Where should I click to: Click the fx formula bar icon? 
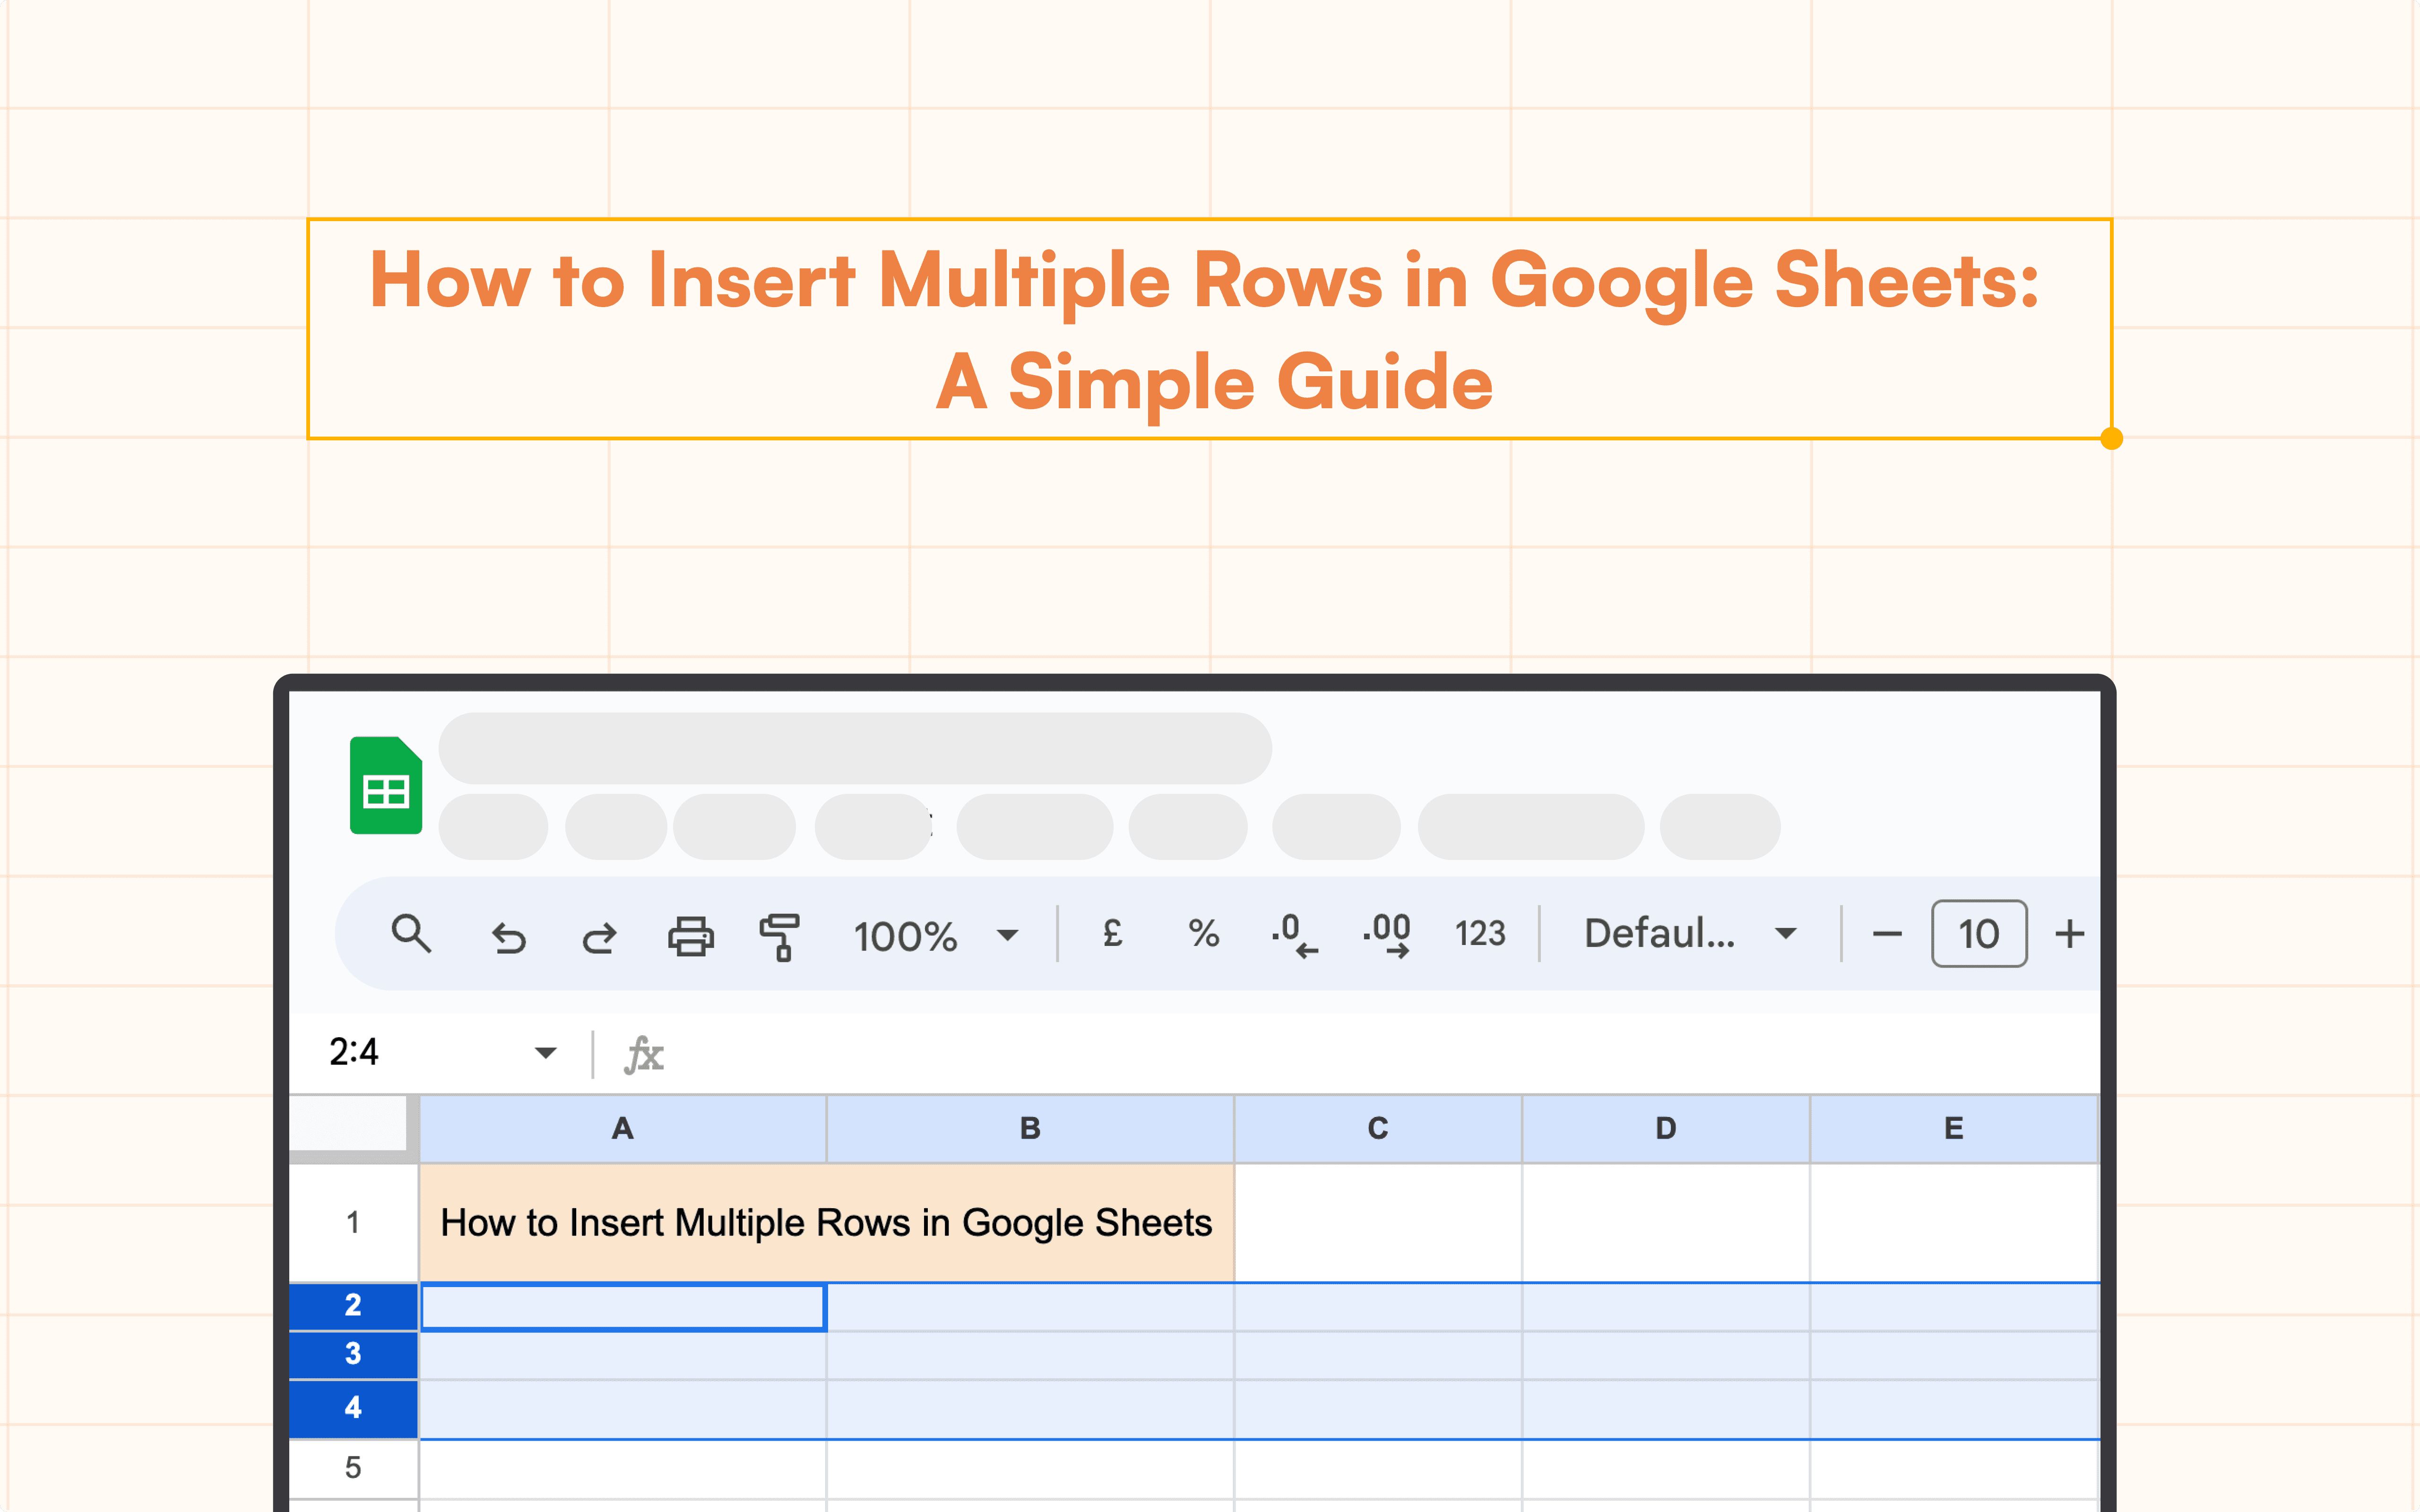coord(644,1054)
